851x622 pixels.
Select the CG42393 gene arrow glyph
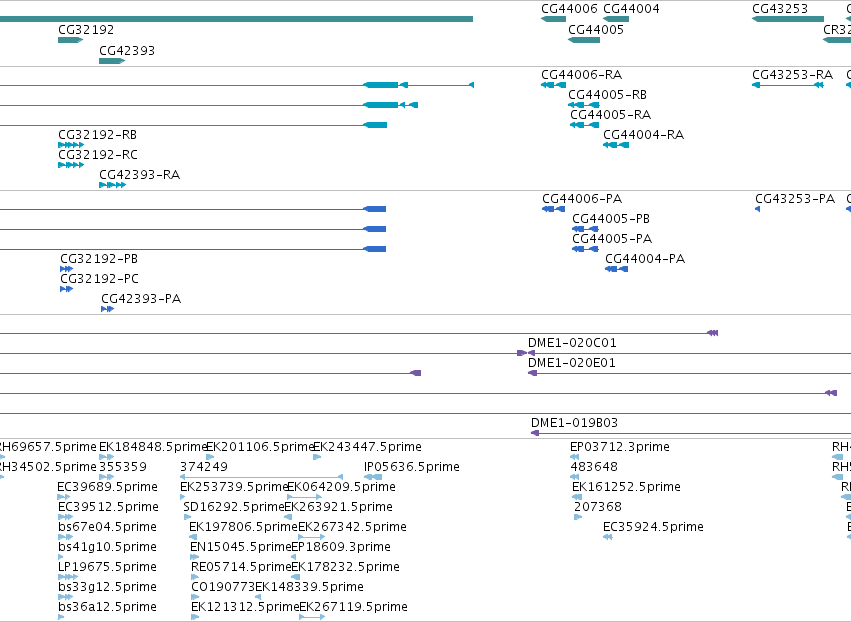112,61
